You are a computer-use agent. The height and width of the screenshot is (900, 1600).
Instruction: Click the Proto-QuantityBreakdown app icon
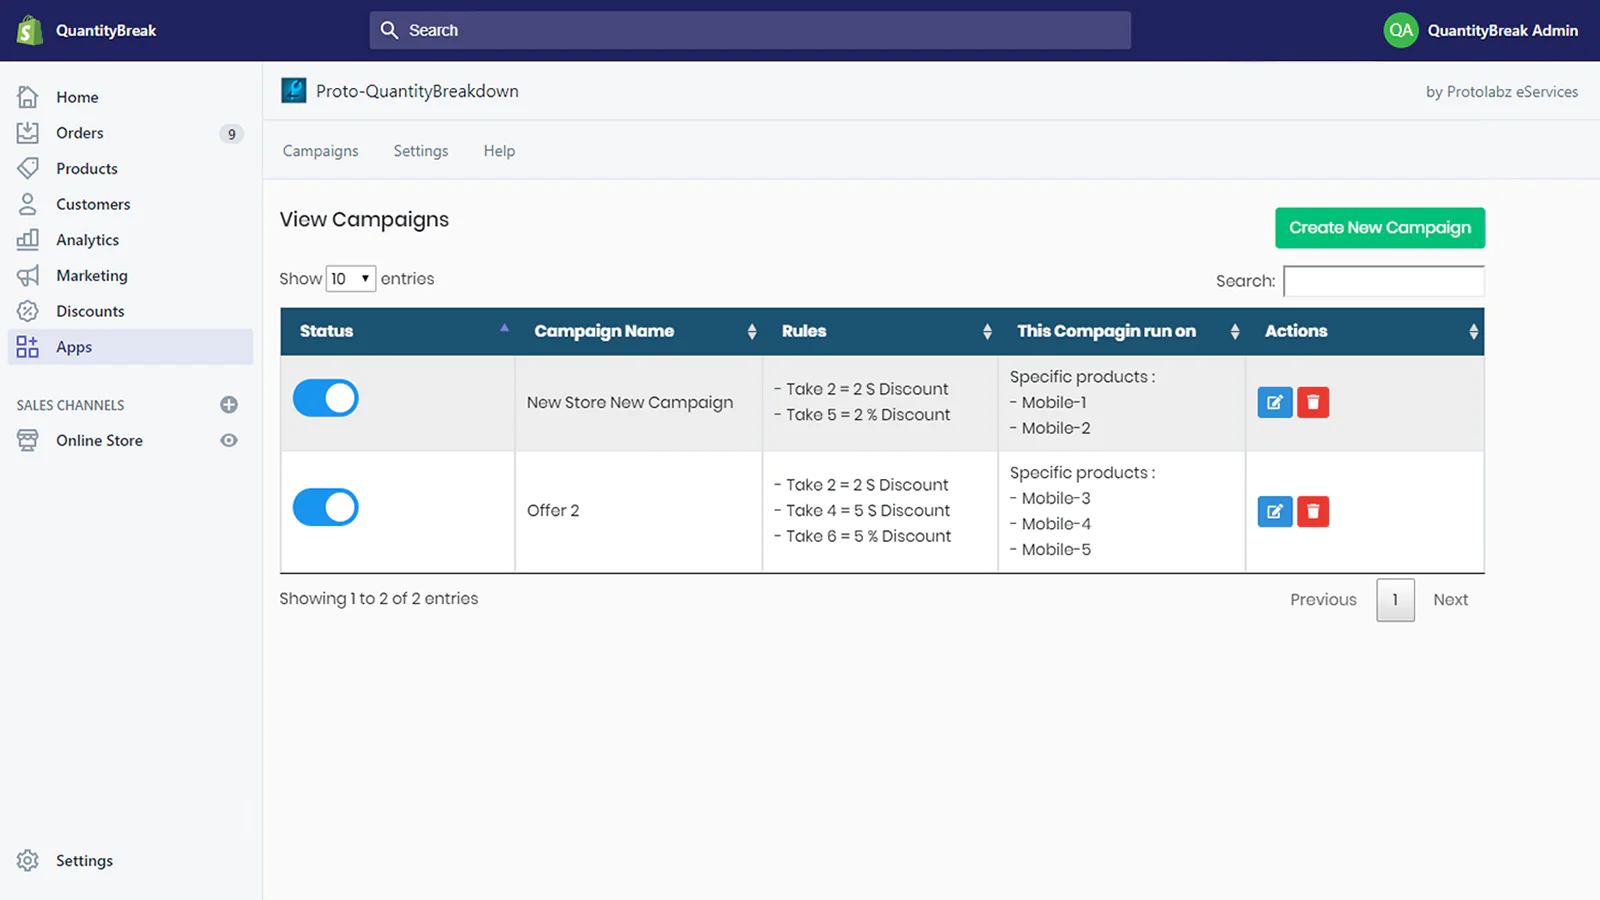294,91
